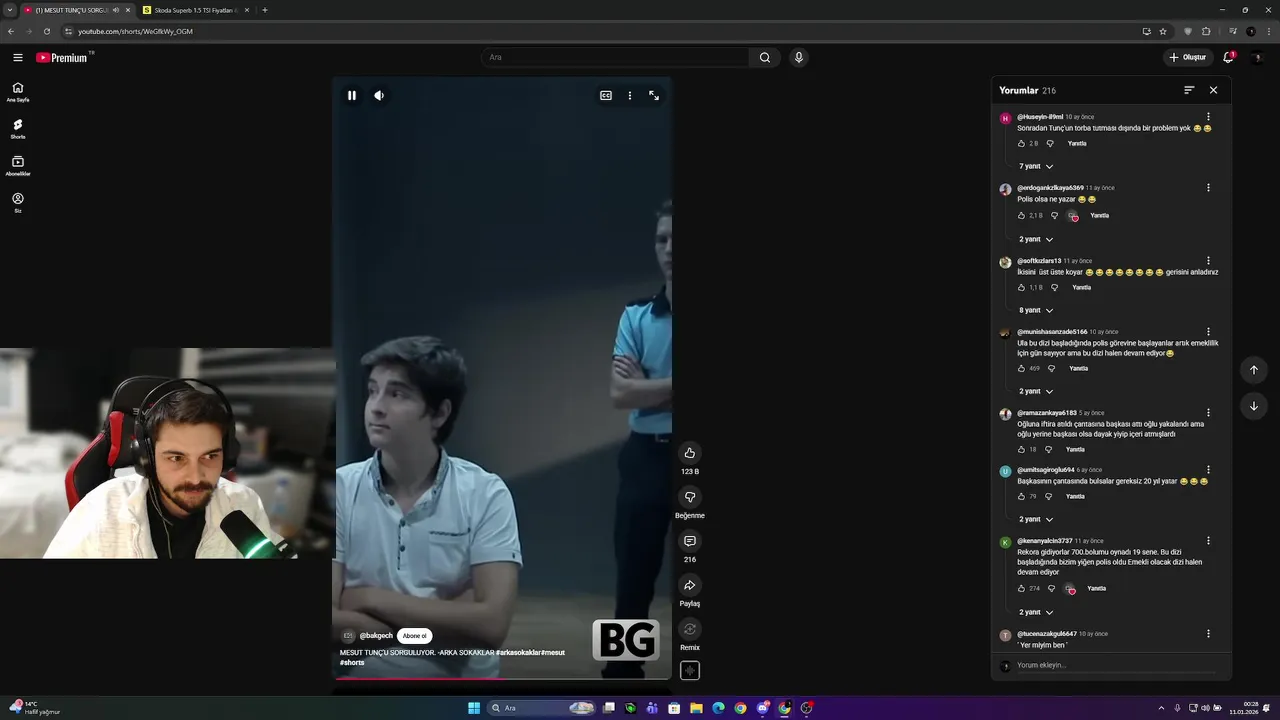This screenshot has height=720, width=1280.
Task: Share the Short via Paylaş
Action: (690, 585)
